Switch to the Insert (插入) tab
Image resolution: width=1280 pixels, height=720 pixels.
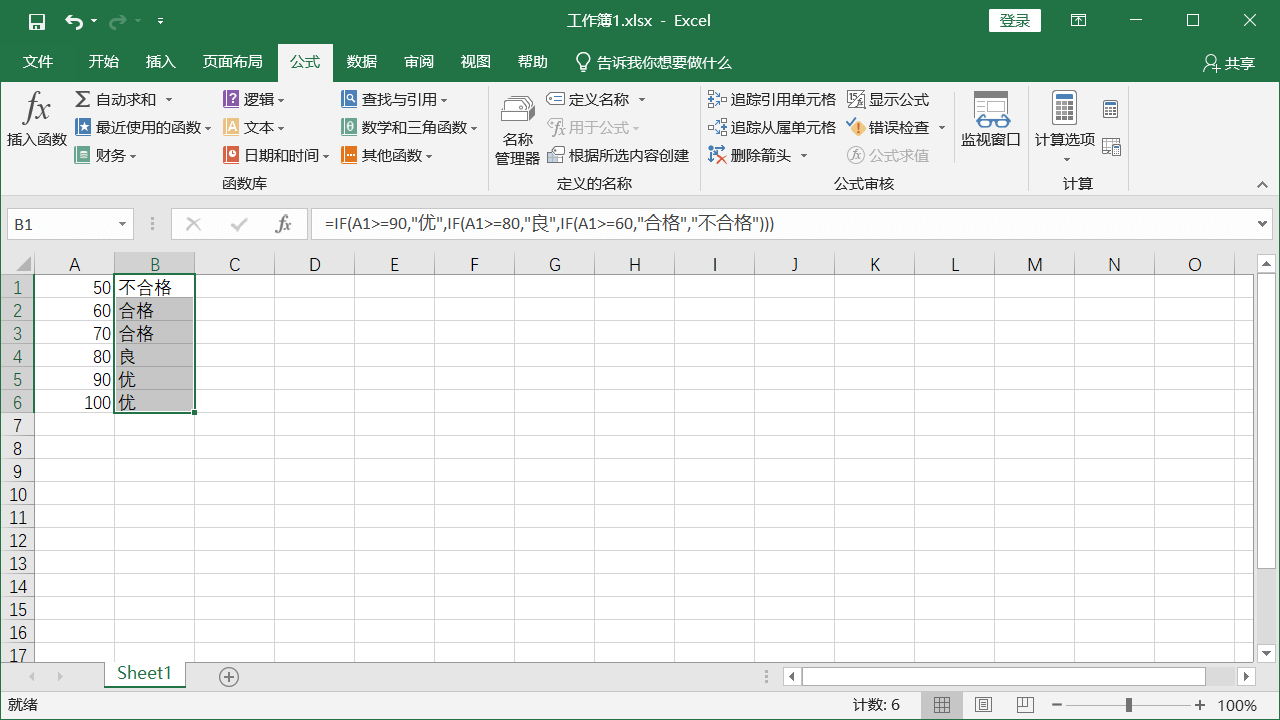pyautogui.click(x=160, y=62)
